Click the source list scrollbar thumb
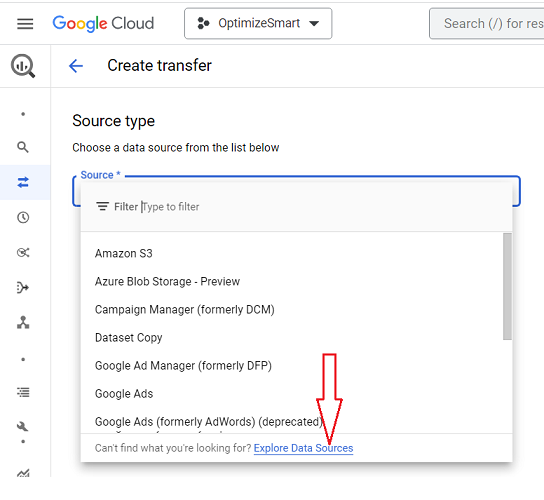This screenshot has height=500, width=544. (507, 286)
